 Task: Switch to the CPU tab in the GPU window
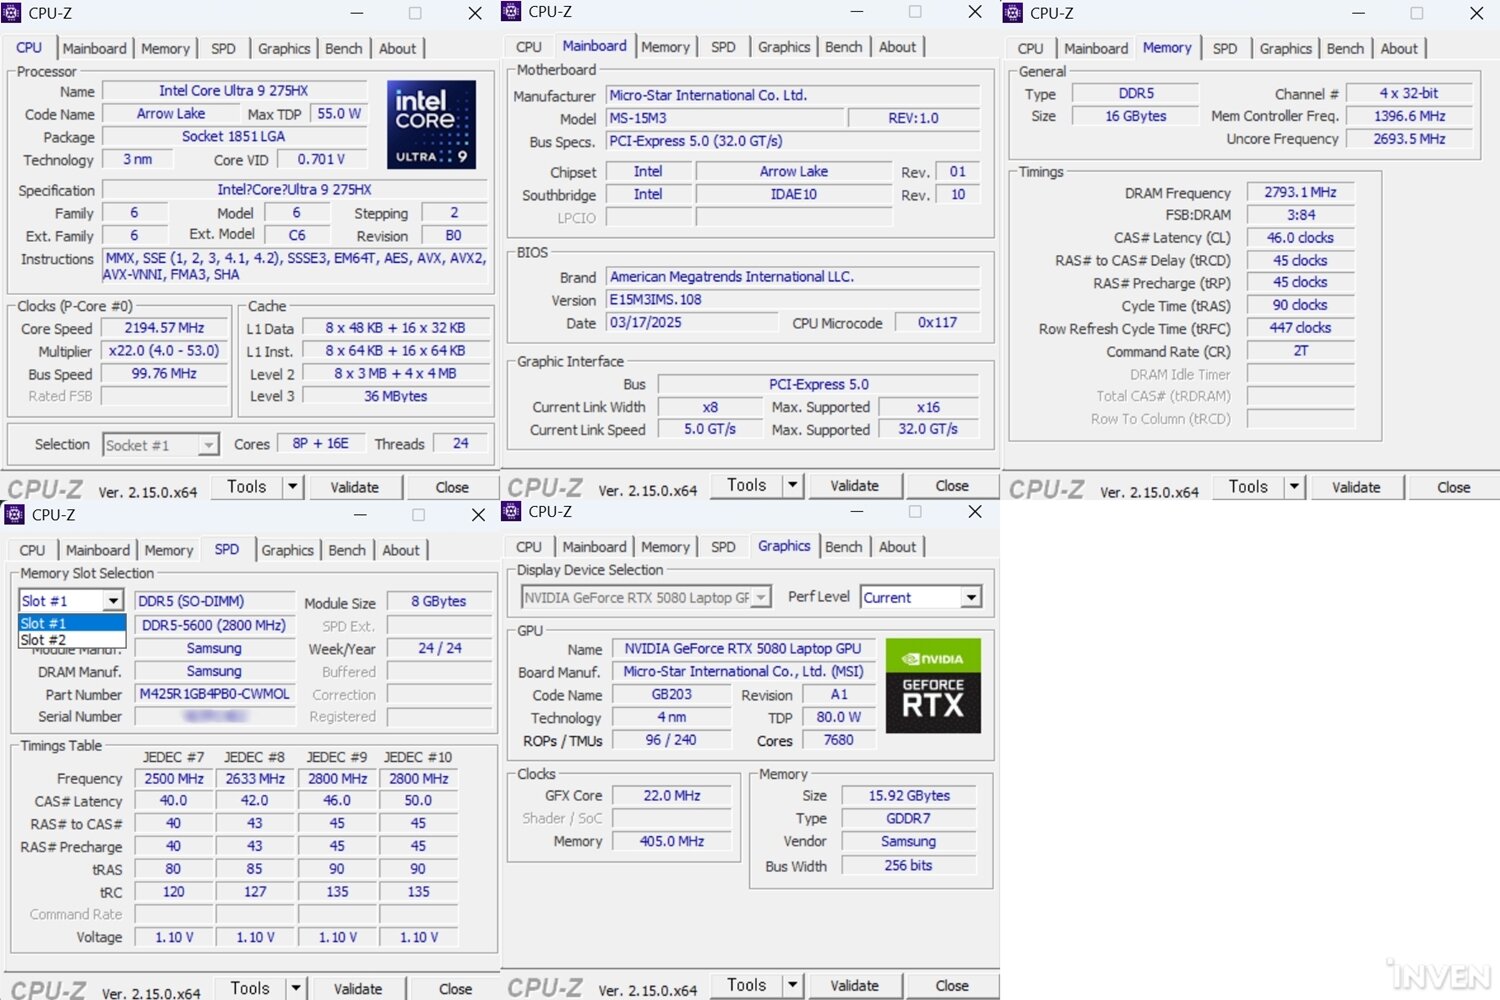529,547
